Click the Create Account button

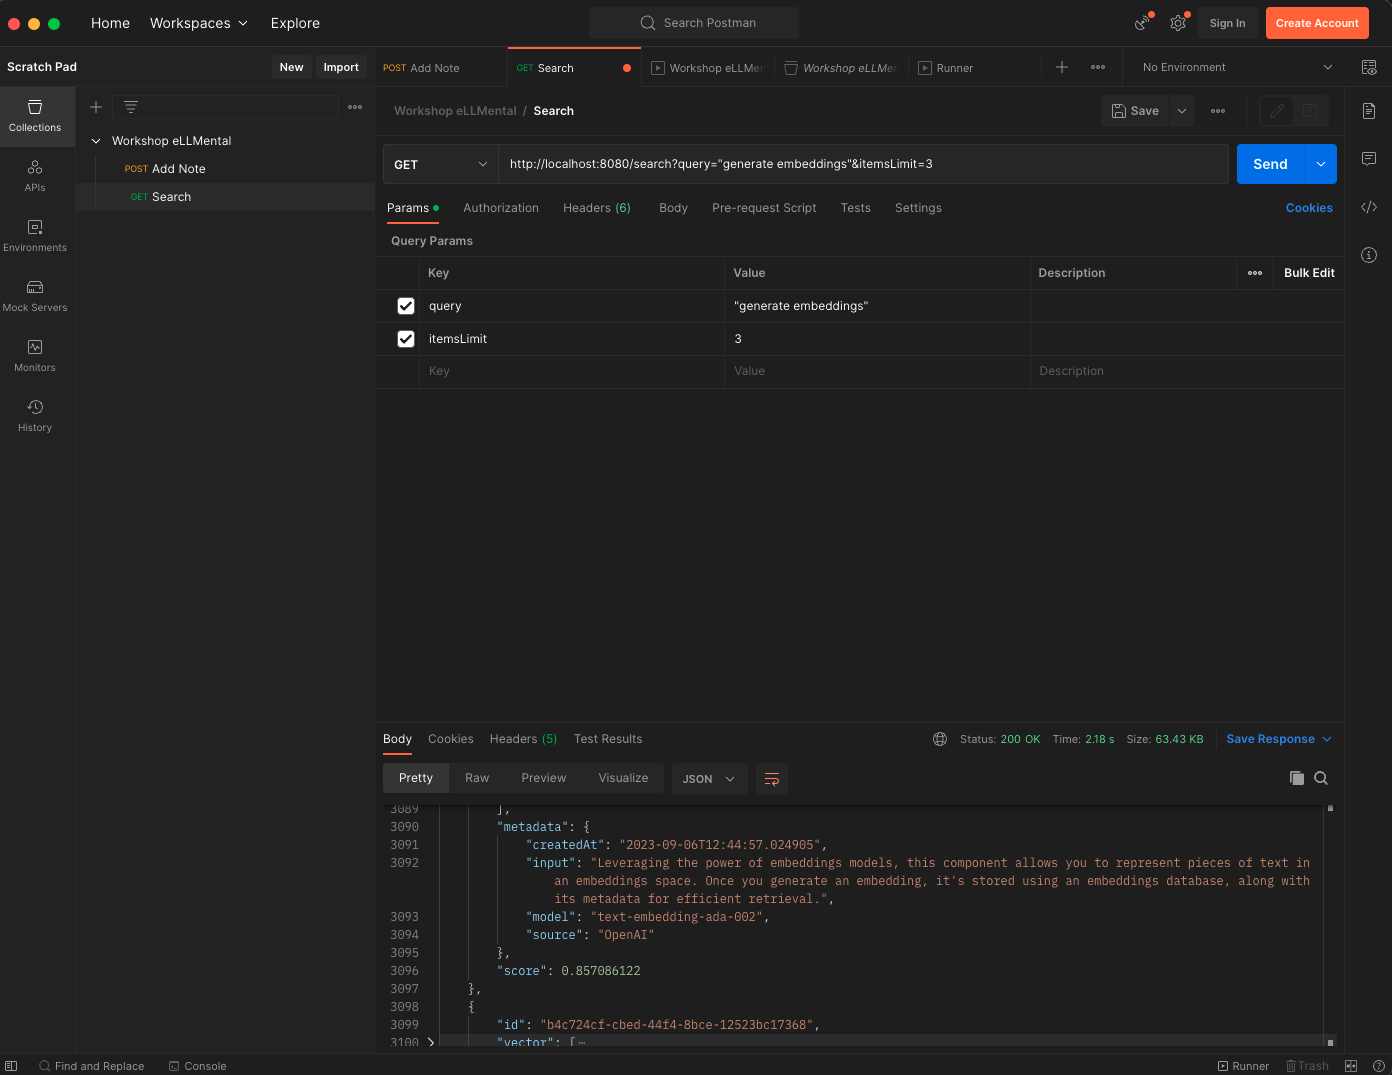(x=1317, y=23)
